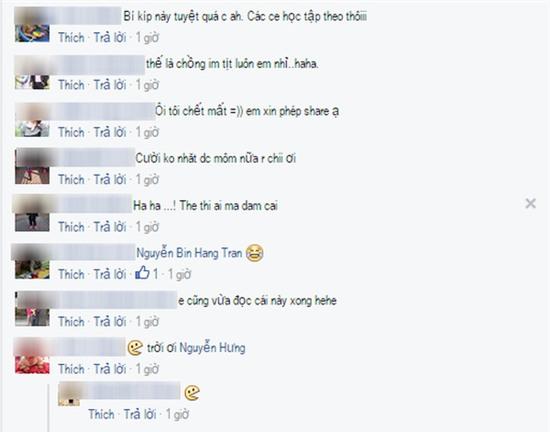The image size is (550, 432).
Task: Click Thích under the nested emoji reply
Action: point(101,414)
